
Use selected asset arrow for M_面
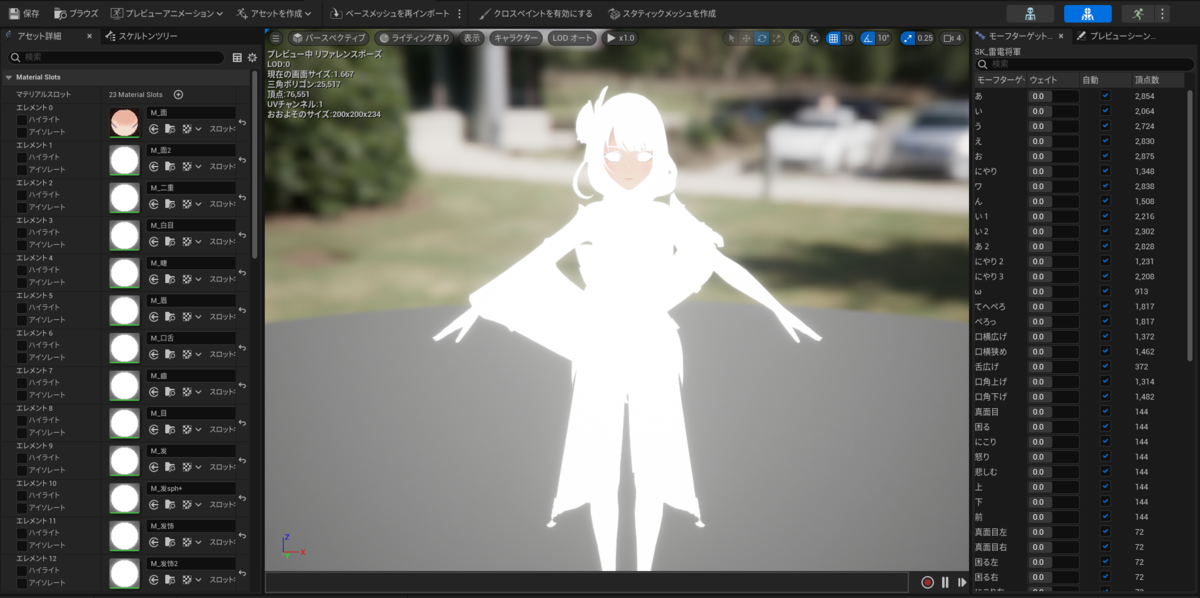(x=154, y=129)
